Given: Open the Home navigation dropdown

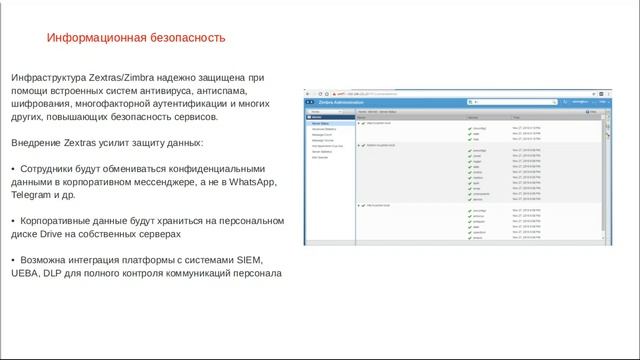Looking at the screenshot, I should pyautogui.click(x=325, y=112).
